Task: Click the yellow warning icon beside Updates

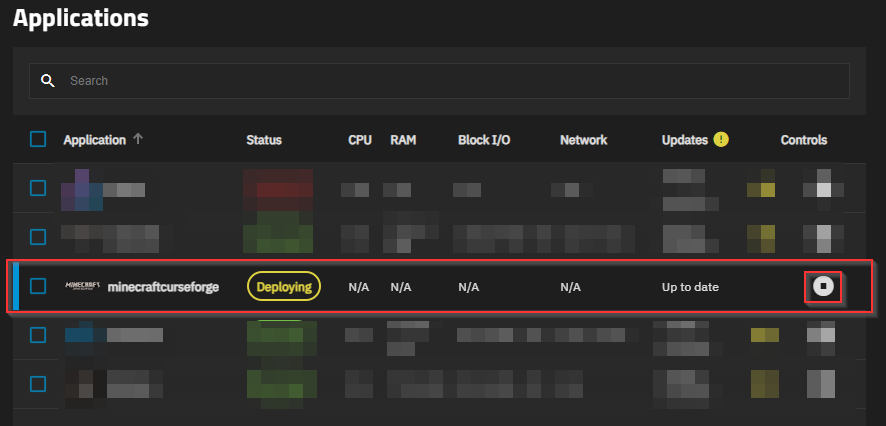Action: tap(721, 139)
